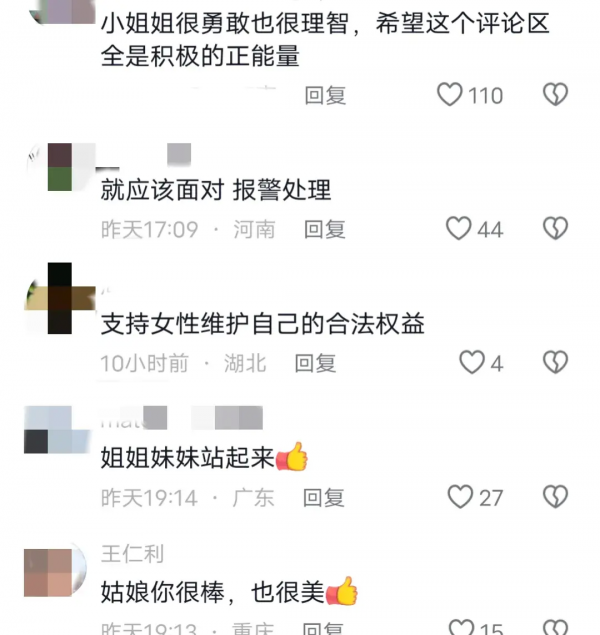Open 王仁利's user profile name
600x635 pixels.
pyautogui.click(x=132, y=554)
